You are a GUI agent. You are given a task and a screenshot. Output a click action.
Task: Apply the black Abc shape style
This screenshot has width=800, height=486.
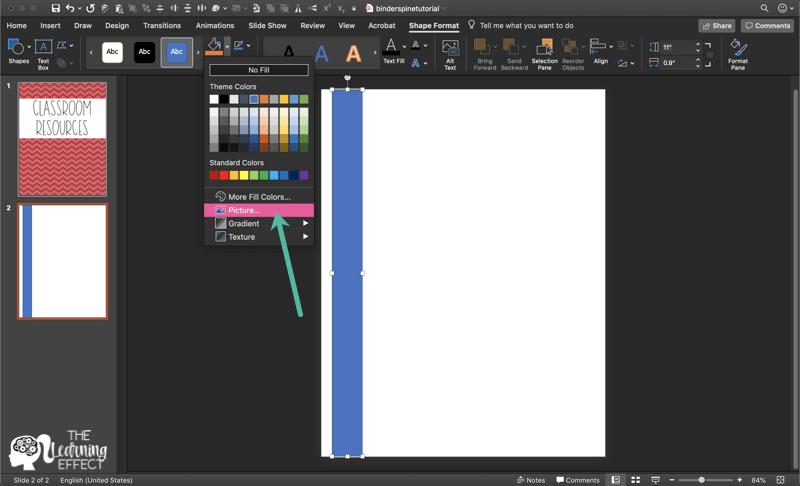pos(144,52)
